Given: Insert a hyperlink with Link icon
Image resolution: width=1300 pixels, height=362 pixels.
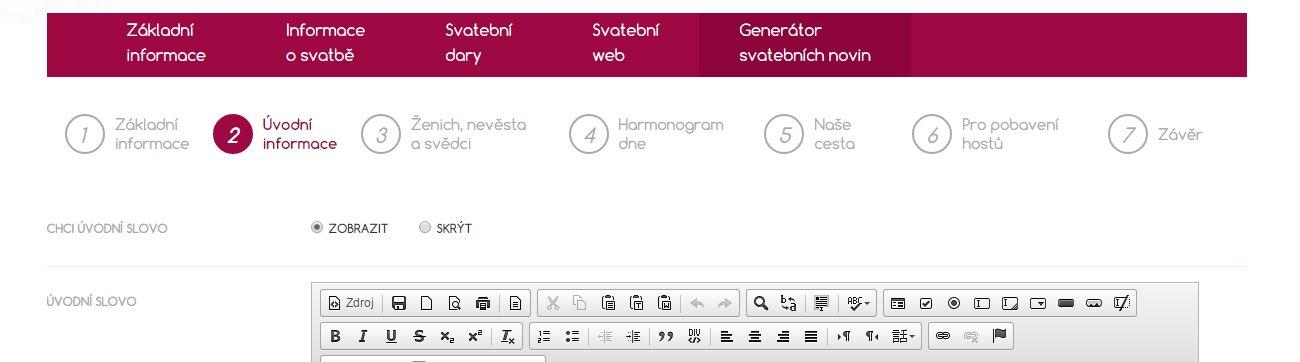Looking at the screenshot, I should pyautogui.click(x=942, y=336).
